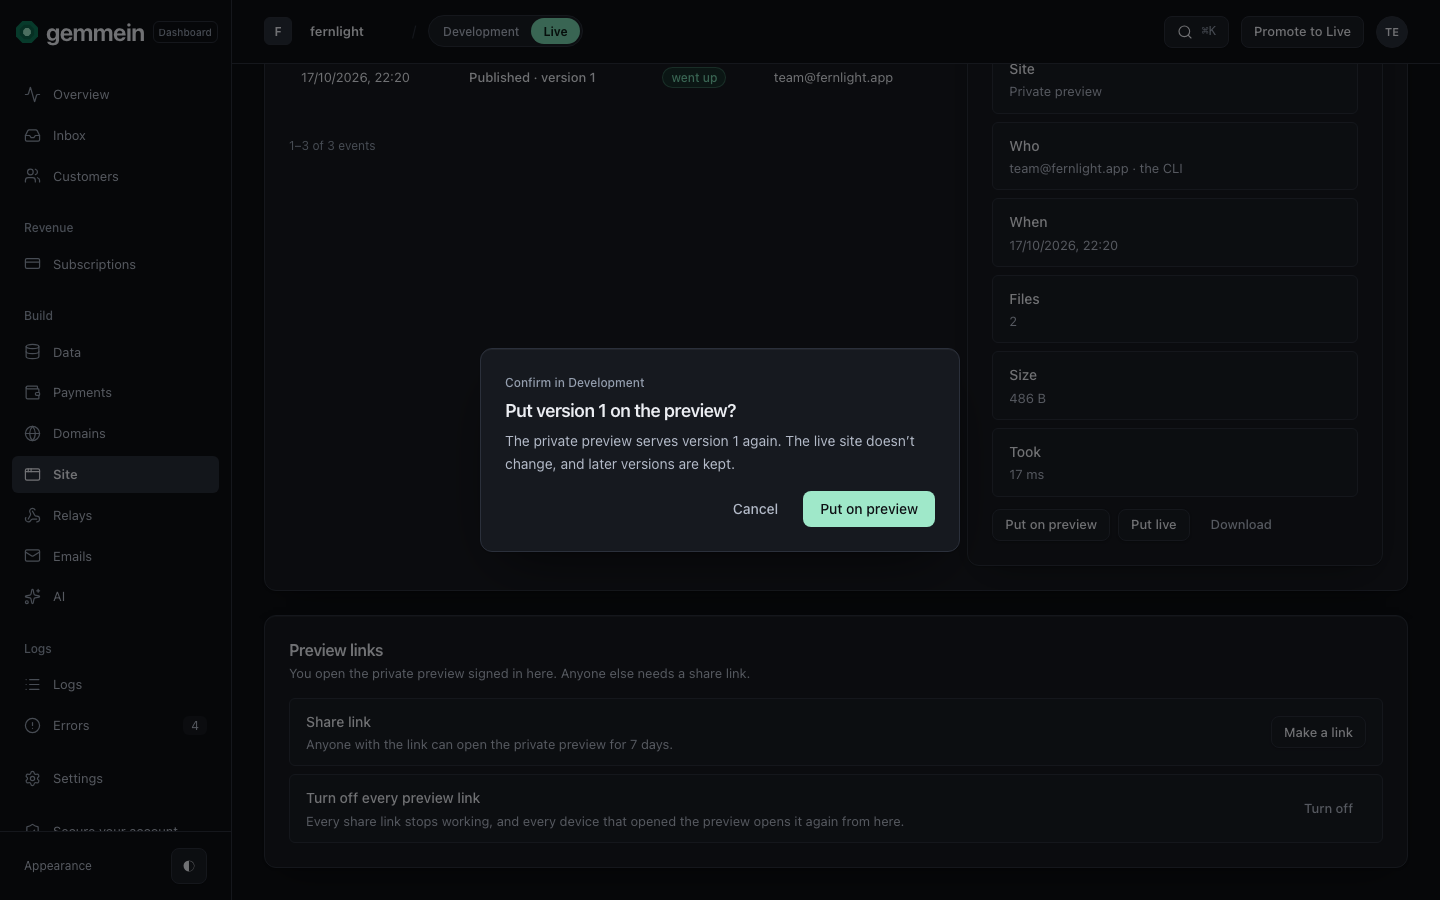Click the 'Size 486 B' detail card

click(x=1175, y=386)
